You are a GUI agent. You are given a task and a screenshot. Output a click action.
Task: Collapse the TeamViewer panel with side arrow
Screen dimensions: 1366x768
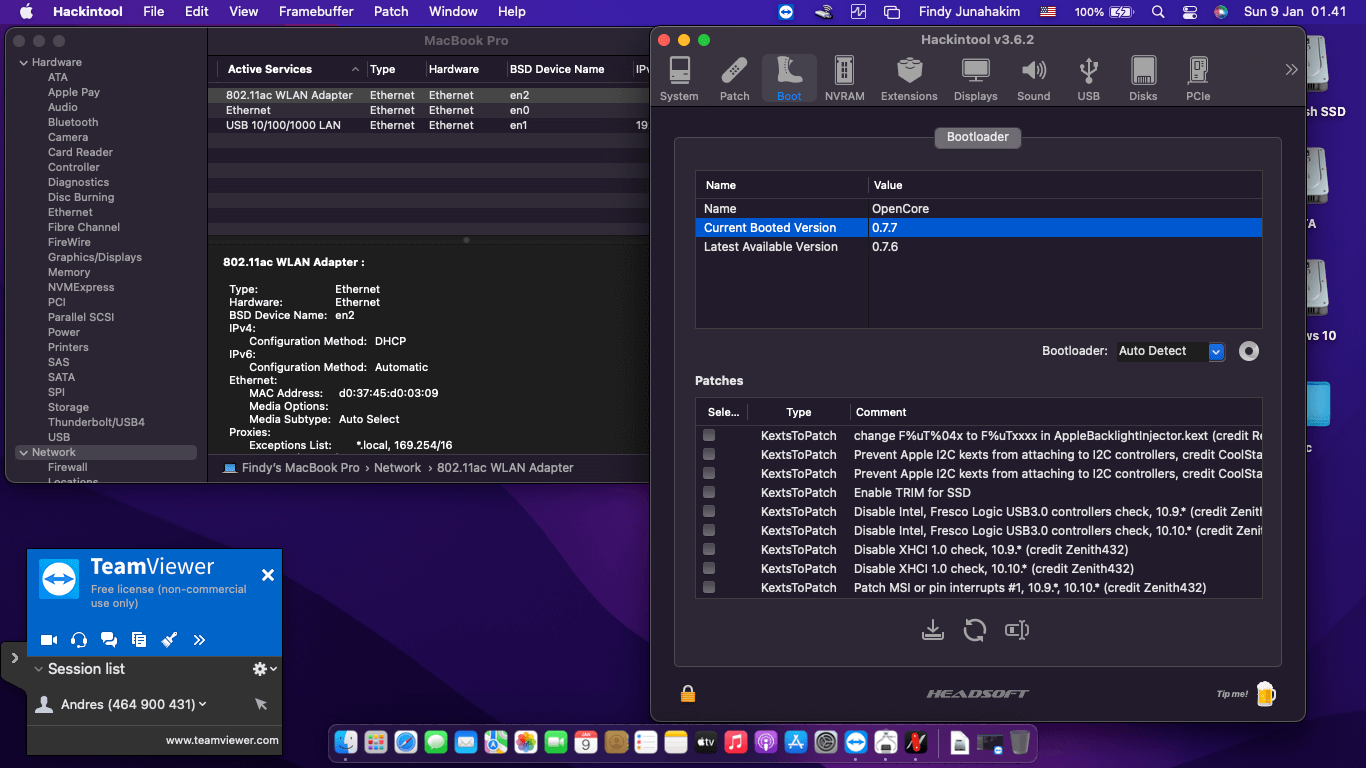tap(14, 657)
